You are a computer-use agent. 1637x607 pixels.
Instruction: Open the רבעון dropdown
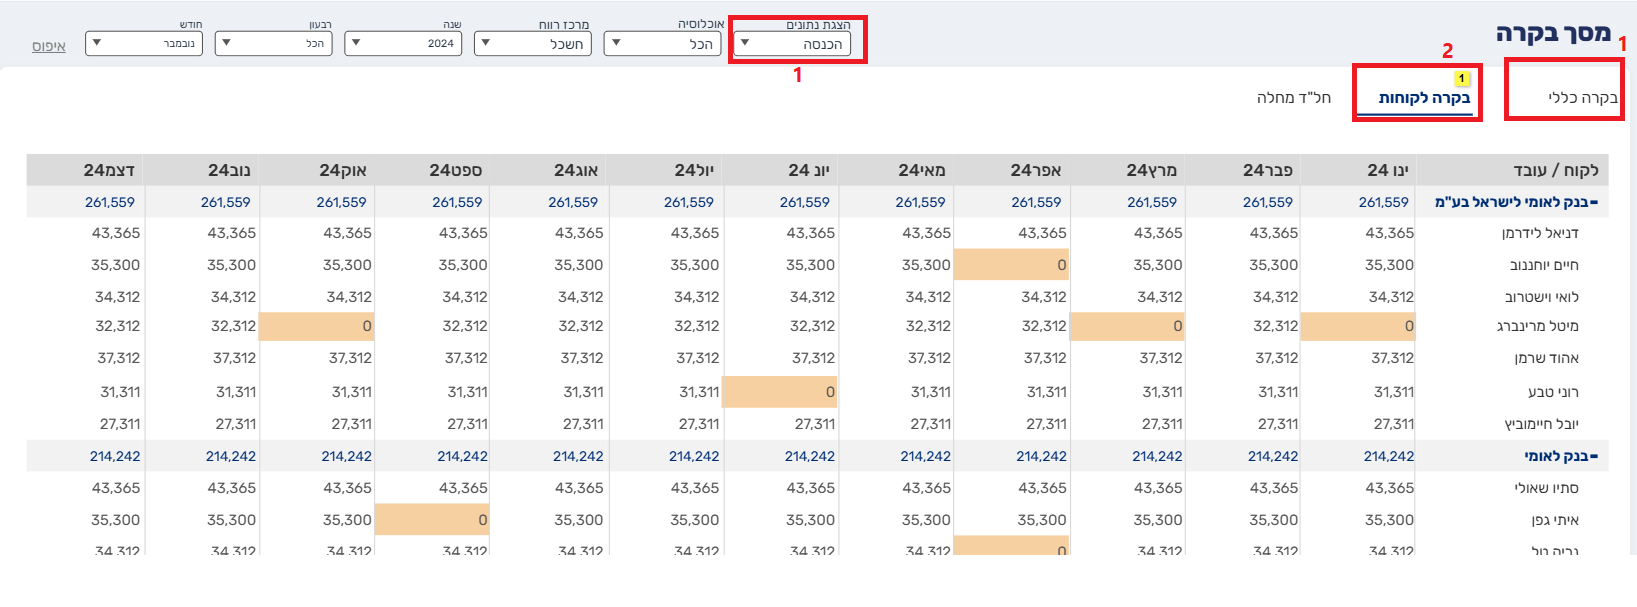coord(273,43)
